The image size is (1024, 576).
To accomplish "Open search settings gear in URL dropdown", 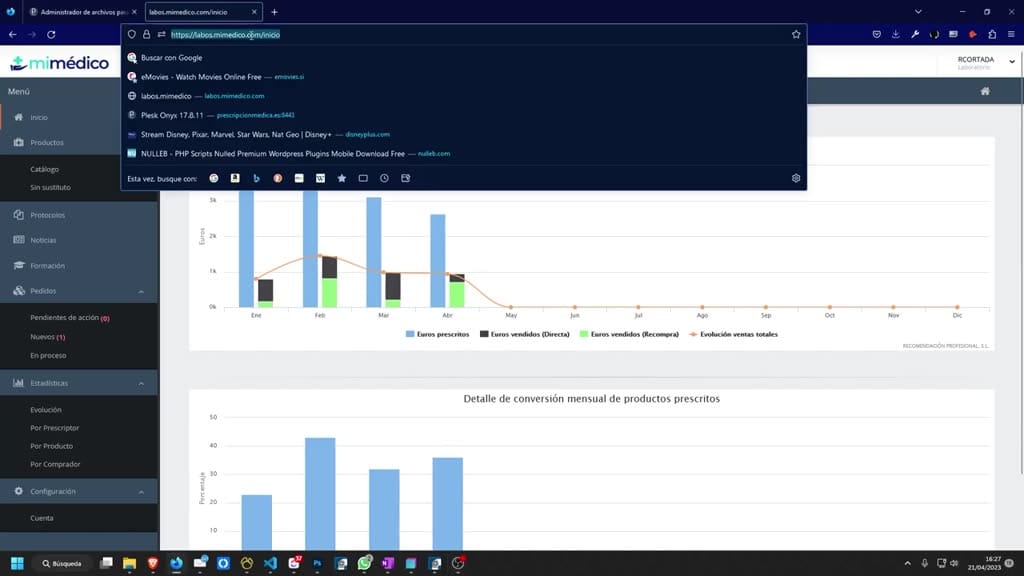I will click(795, 178).
